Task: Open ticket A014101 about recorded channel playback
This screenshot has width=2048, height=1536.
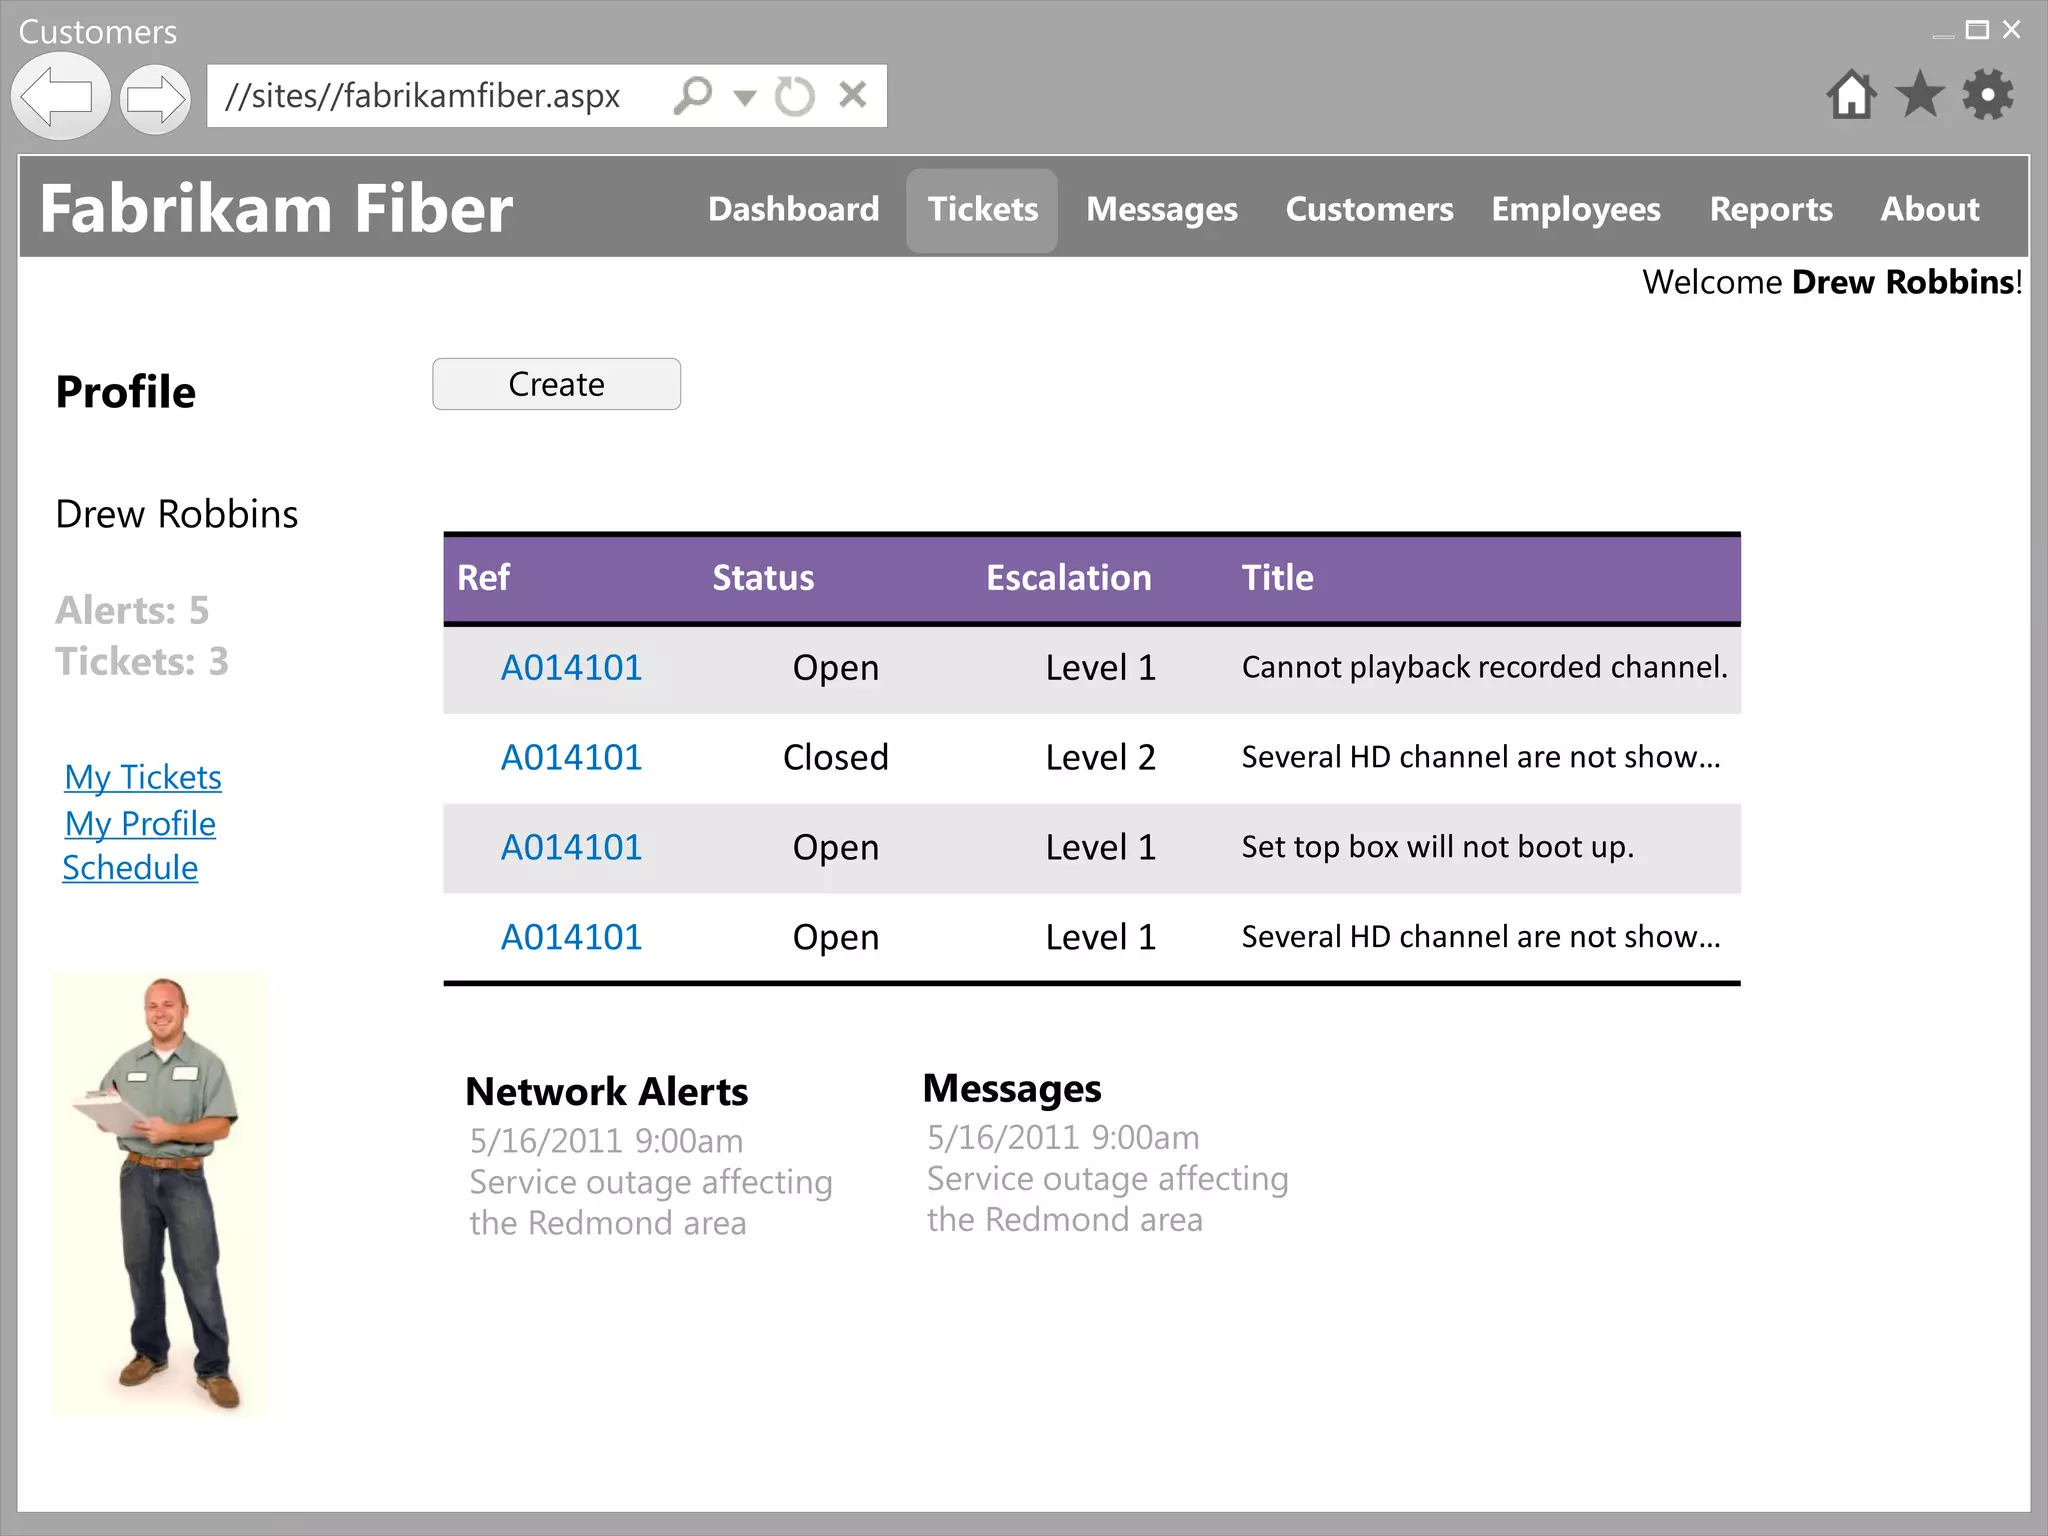Action: pyautogui.click(x=571, y=667)
